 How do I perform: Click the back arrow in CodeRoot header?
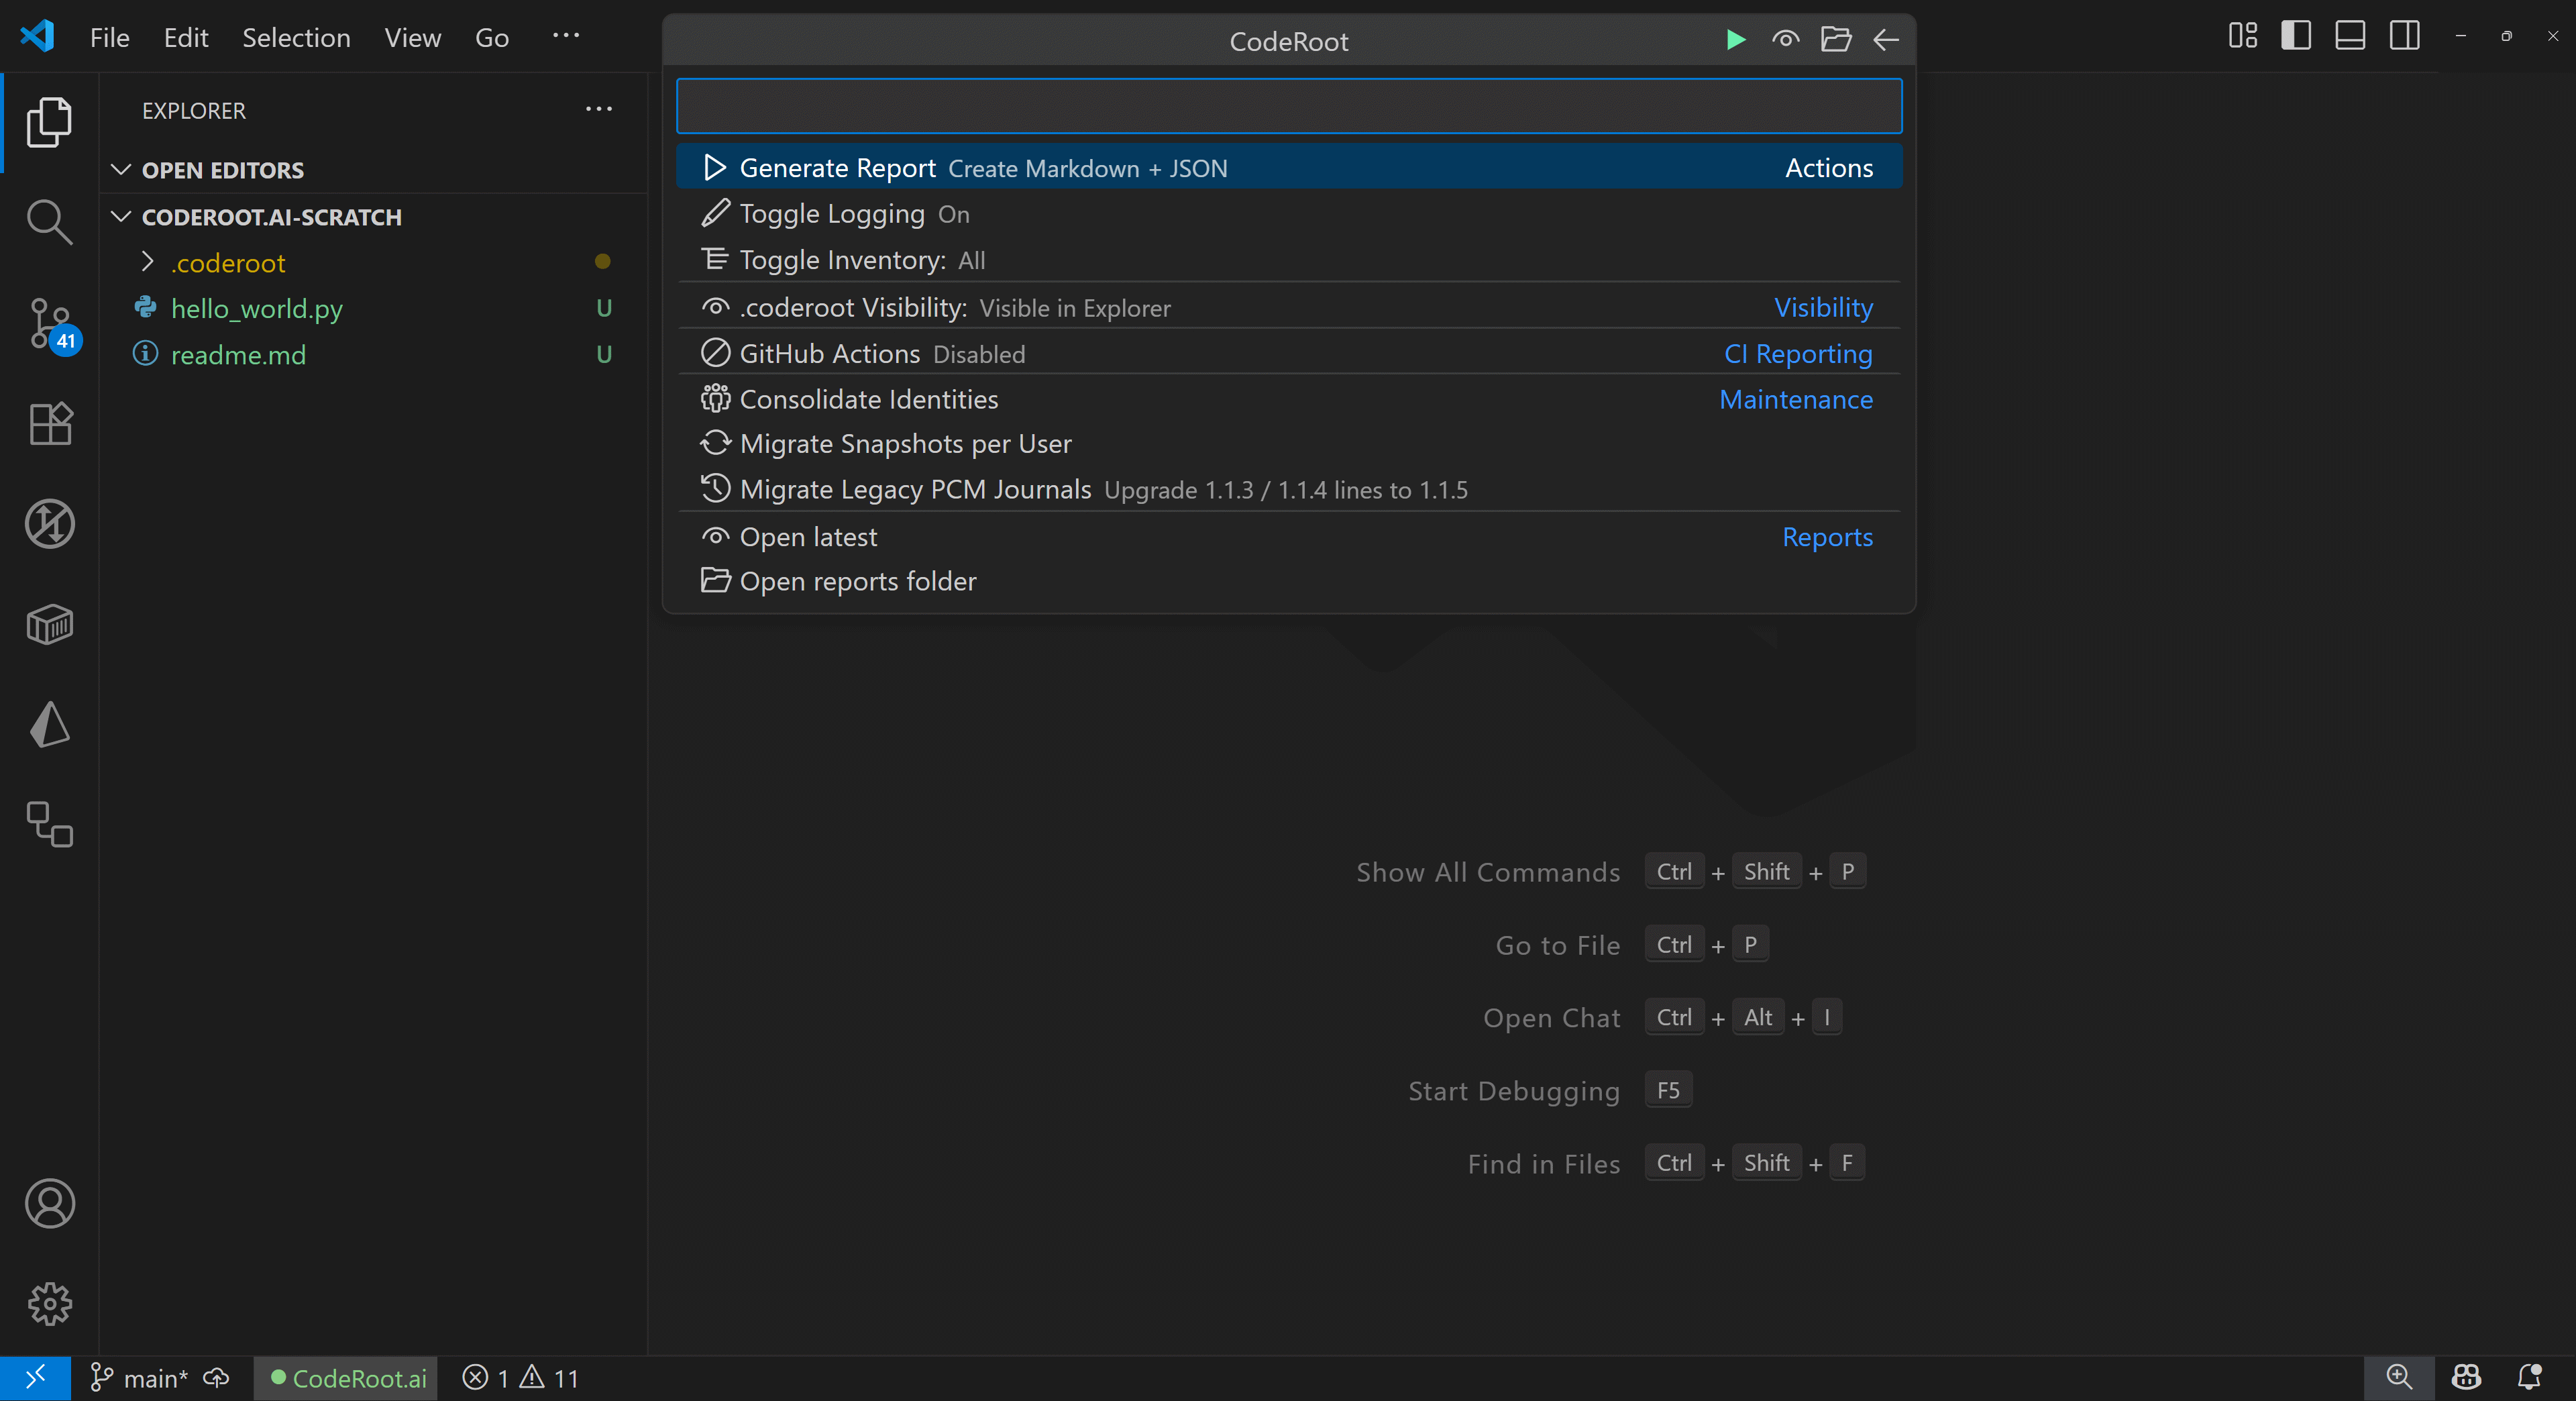click(1886, 40)
